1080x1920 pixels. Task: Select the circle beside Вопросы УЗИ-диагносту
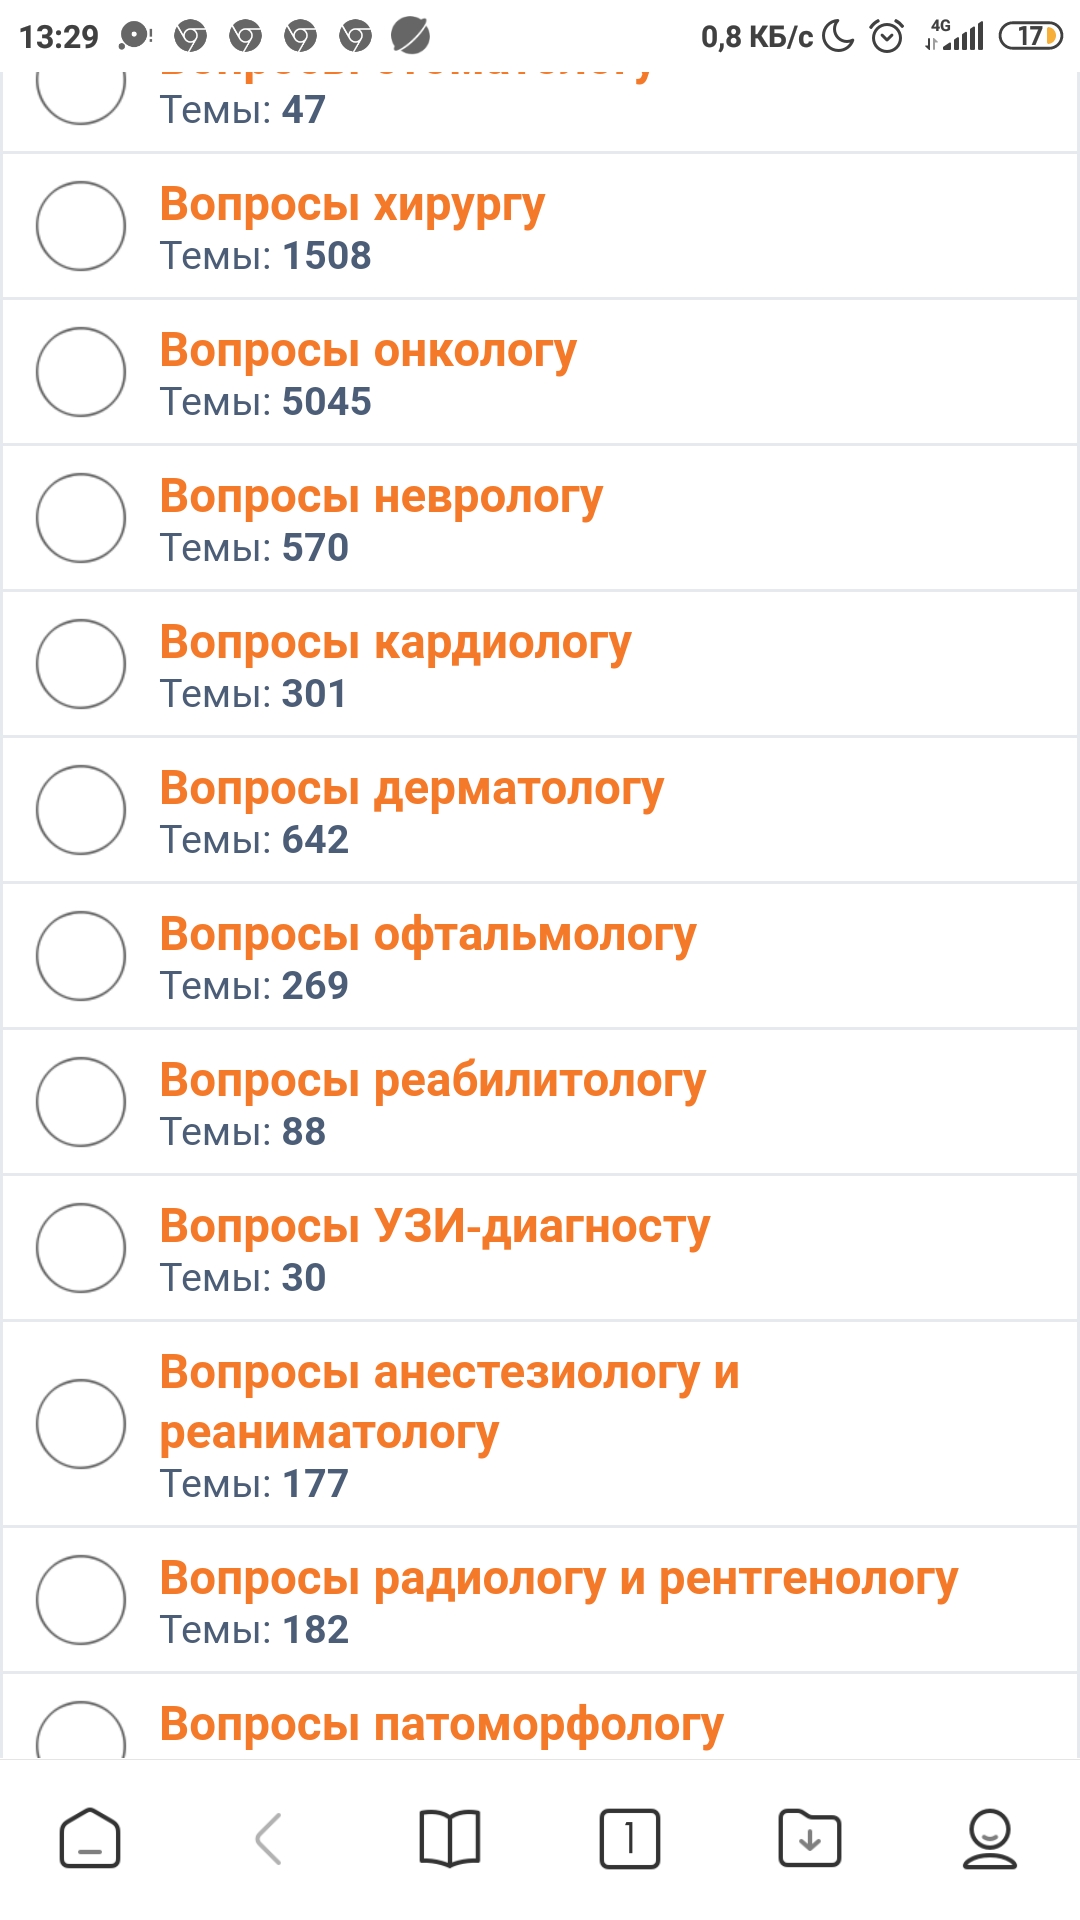(81, 1248)
